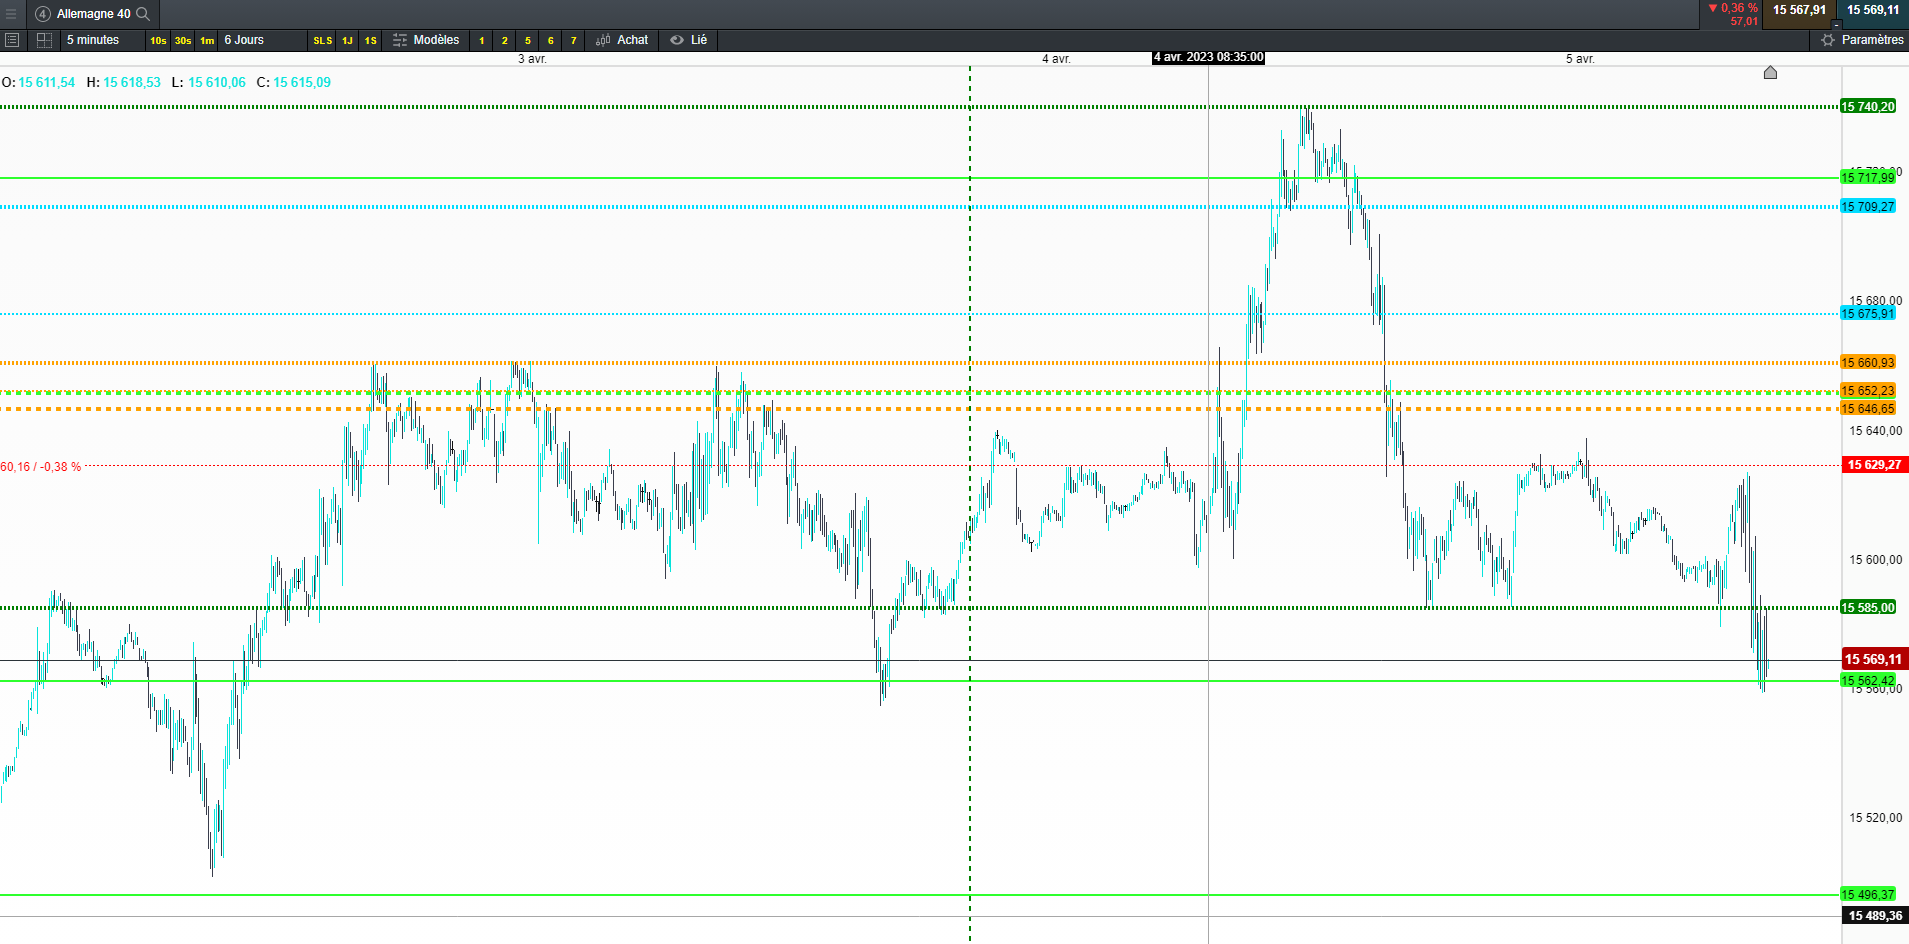Click the house marker on time axis
This screenshot has height=944, width=1909.
1770,72
